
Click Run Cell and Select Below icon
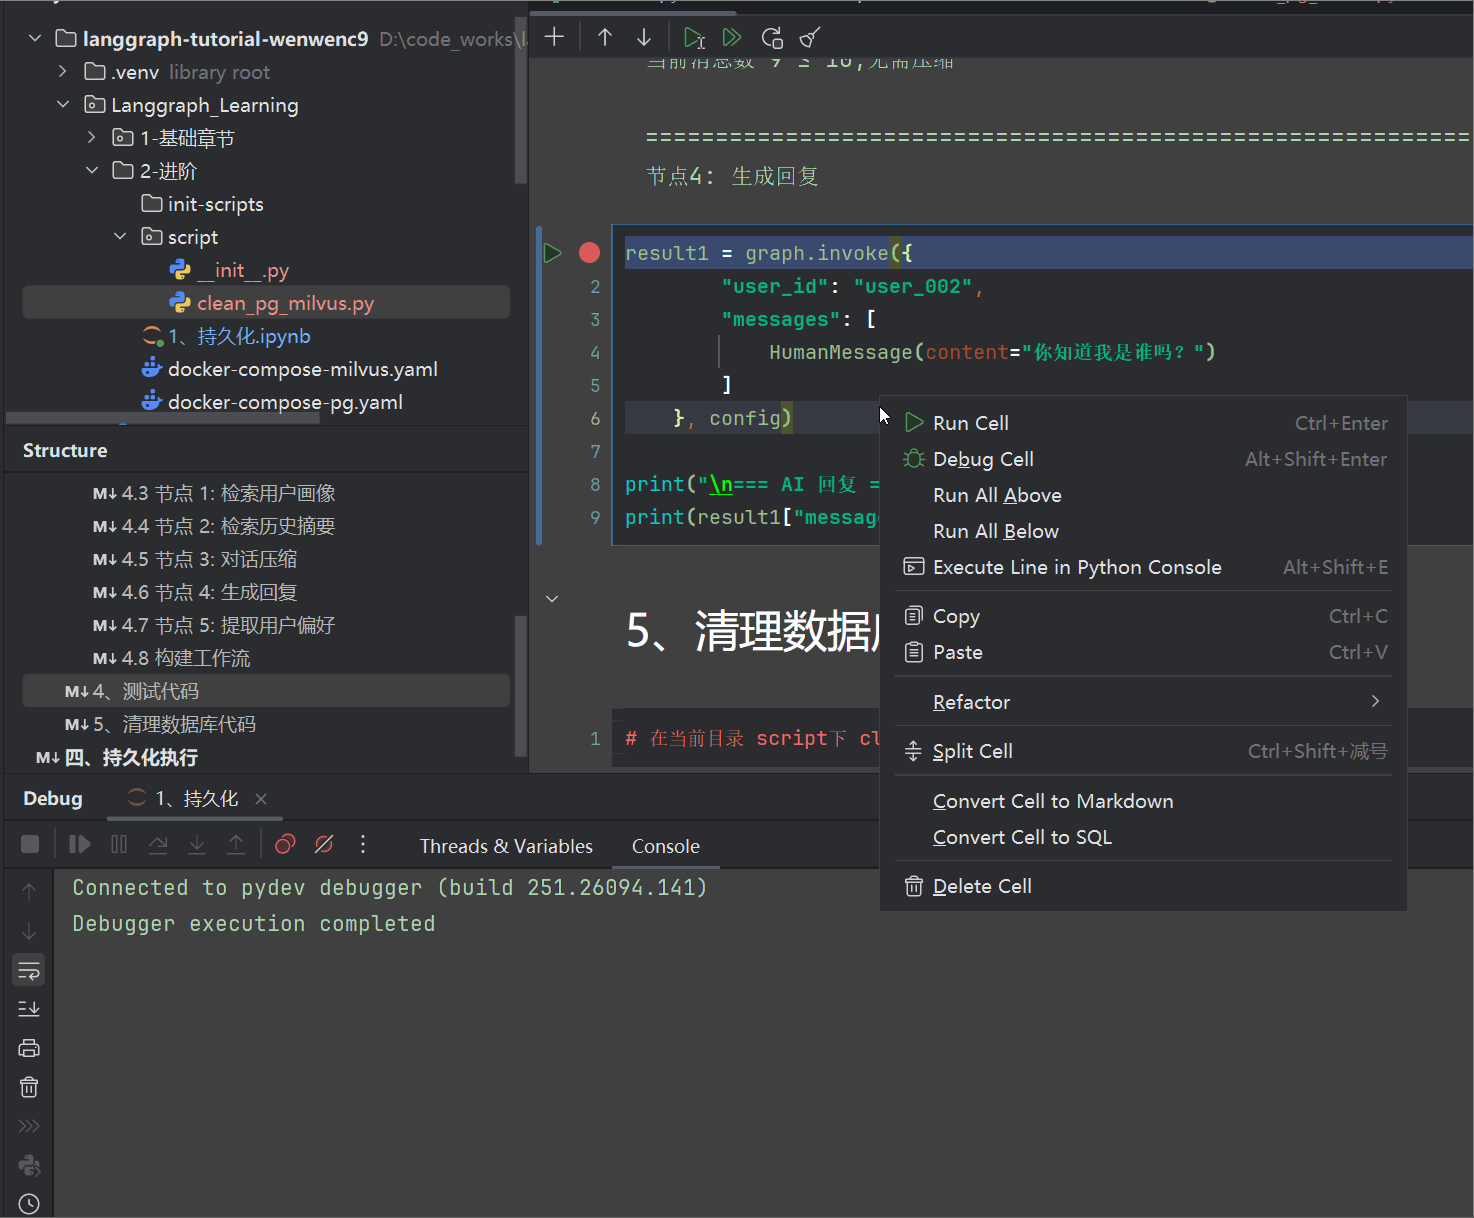point(694,38)
